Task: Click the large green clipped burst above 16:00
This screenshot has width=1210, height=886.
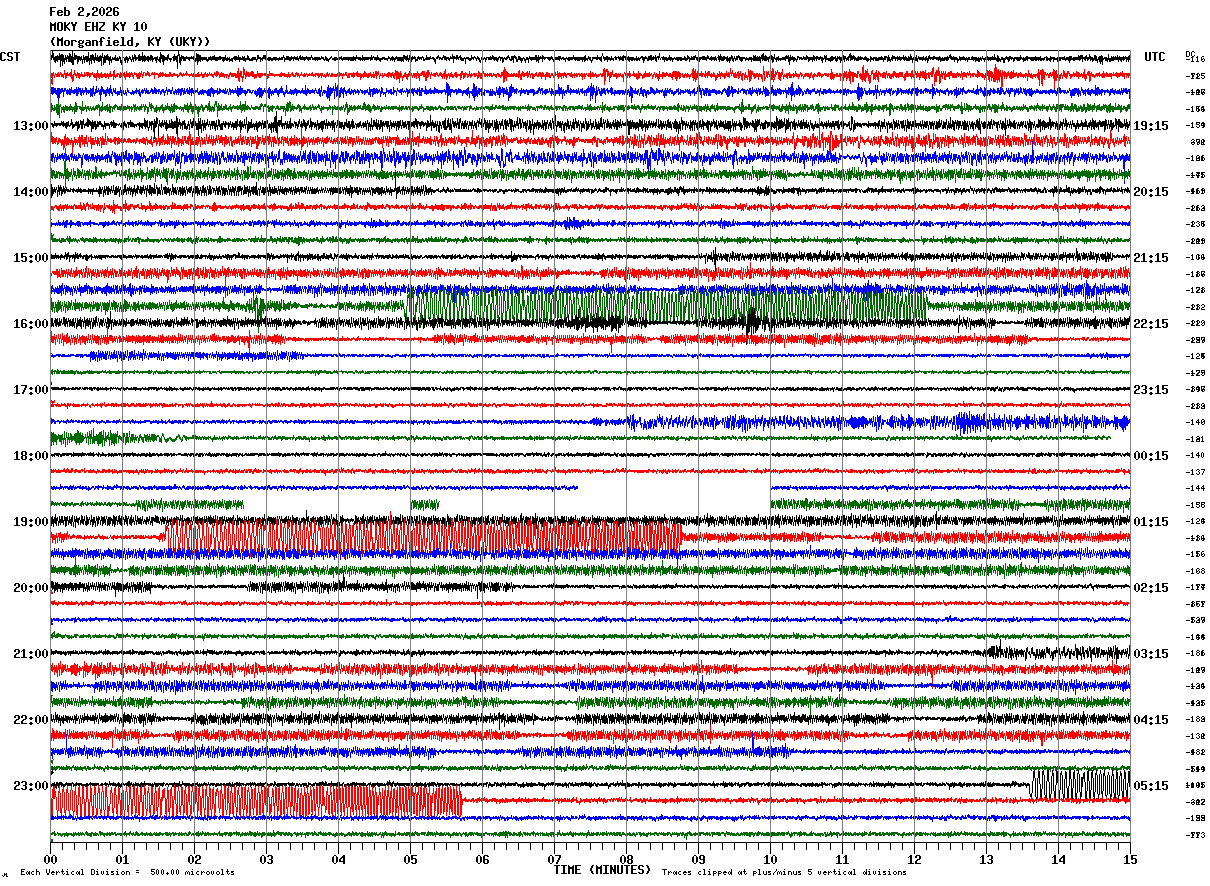Action: click(665, 306)
